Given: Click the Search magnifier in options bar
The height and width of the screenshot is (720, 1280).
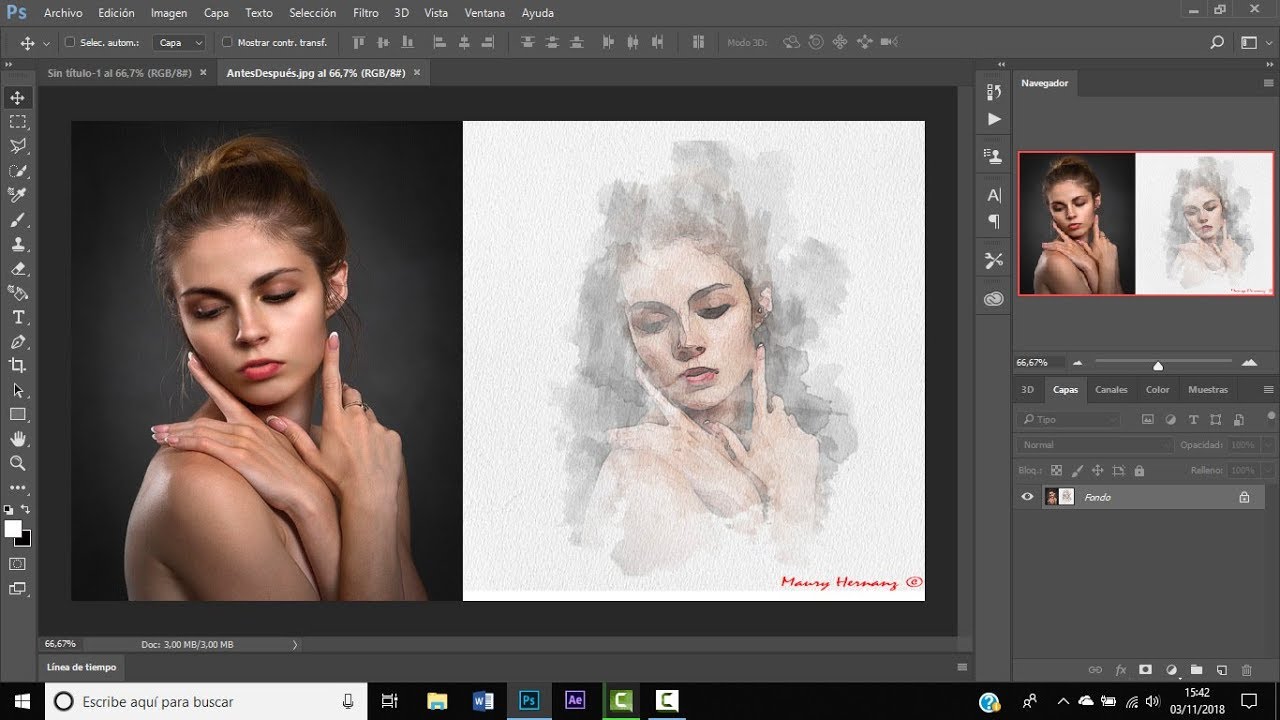Looking at the screenshot, I should point(1217,43).
